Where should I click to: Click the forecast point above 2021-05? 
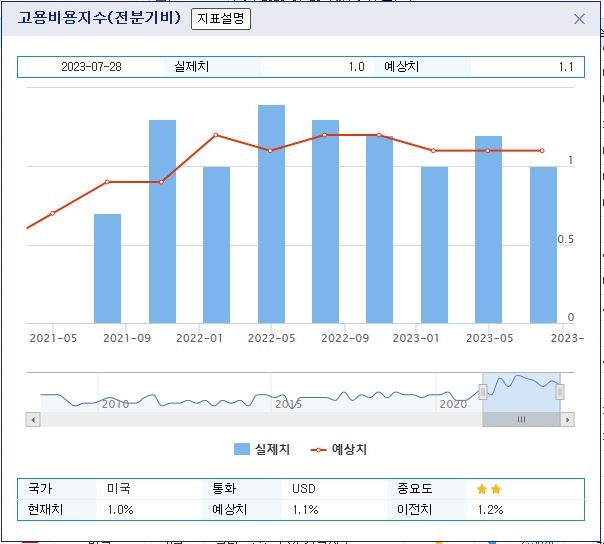[53, 213]
